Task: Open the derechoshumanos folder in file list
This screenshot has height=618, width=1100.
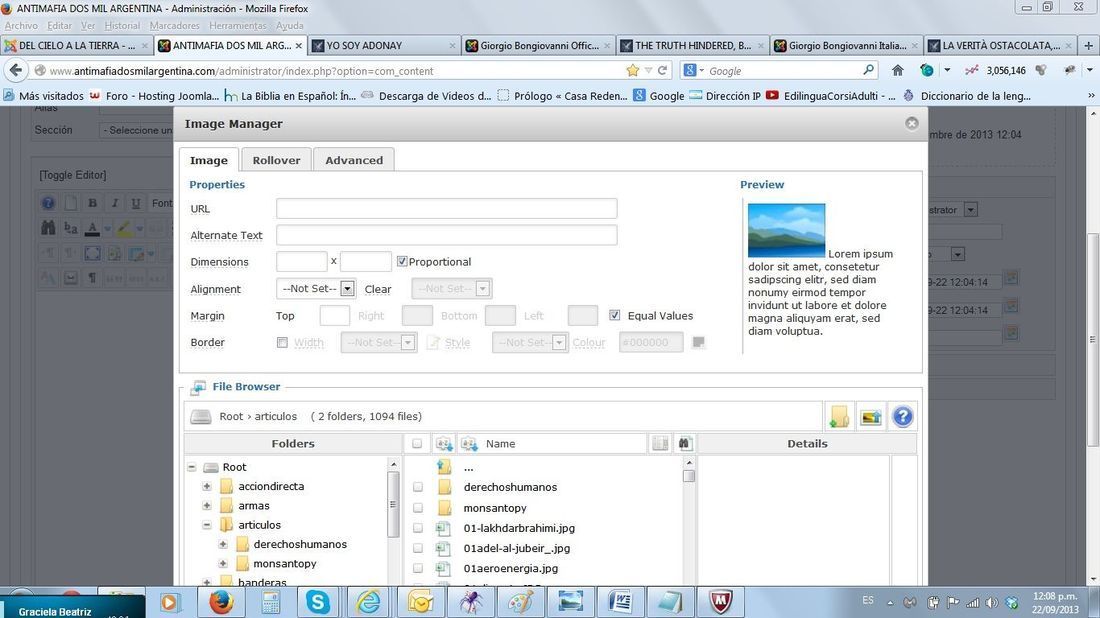Action: coord(510,487)
